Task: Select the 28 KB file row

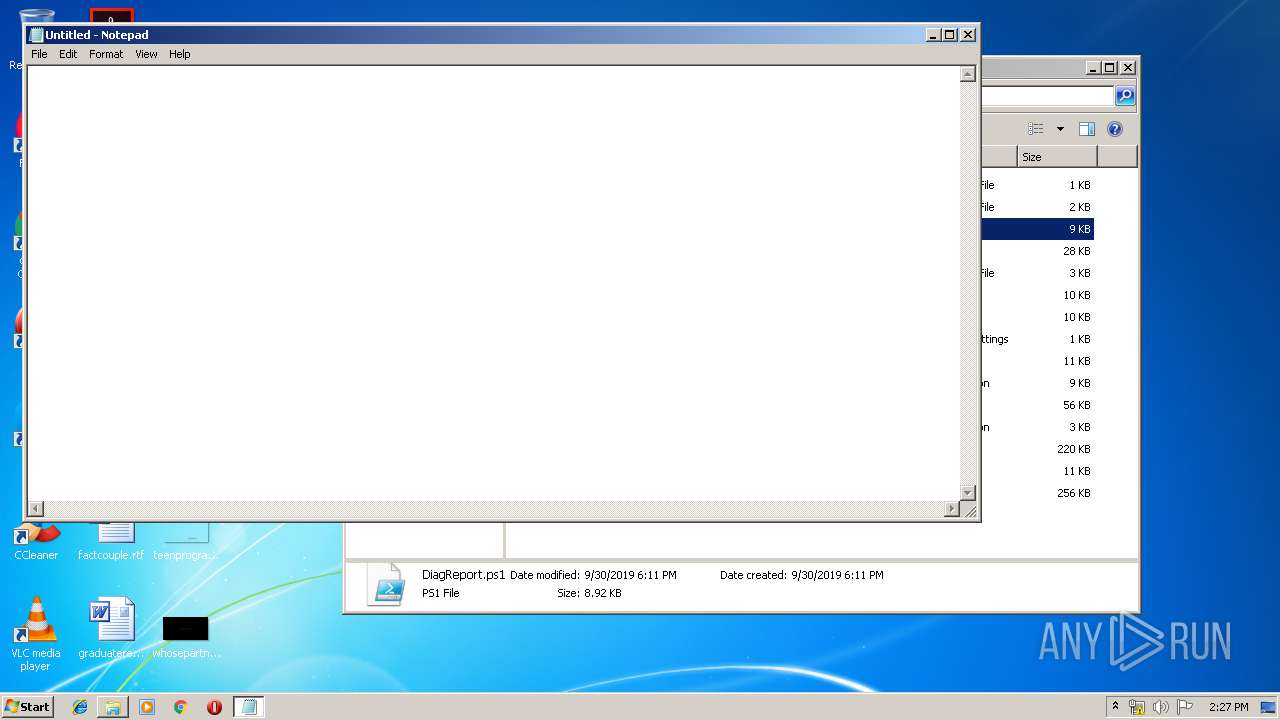Action: point(1037,251)
